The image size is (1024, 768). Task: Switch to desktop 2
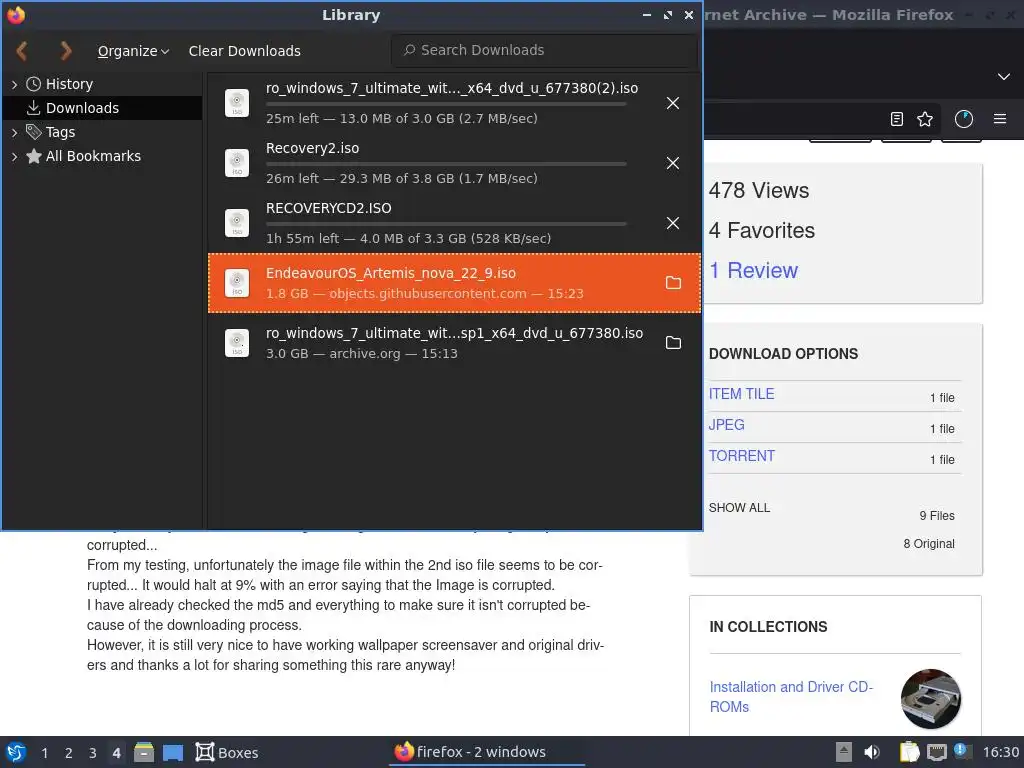pyautogui.click(x=69, y=753)
